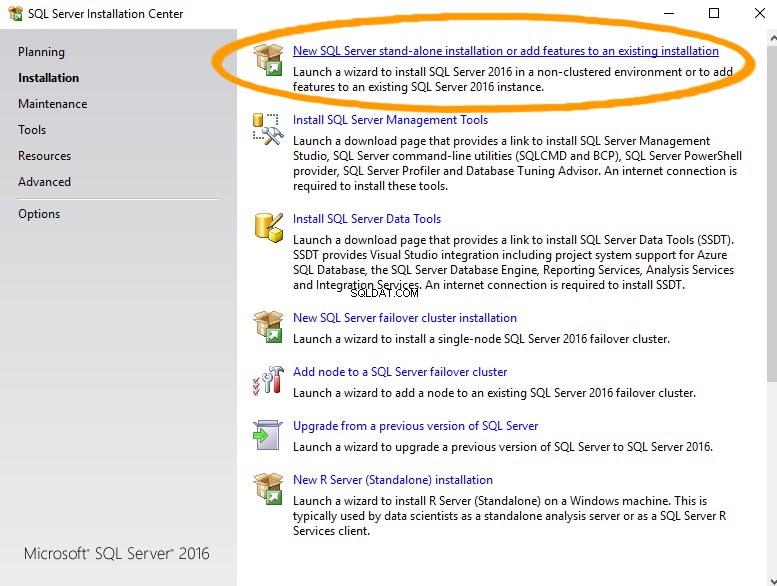Screen dimensions: 777x586
Task: Select the Installation section
Action: 49,78
